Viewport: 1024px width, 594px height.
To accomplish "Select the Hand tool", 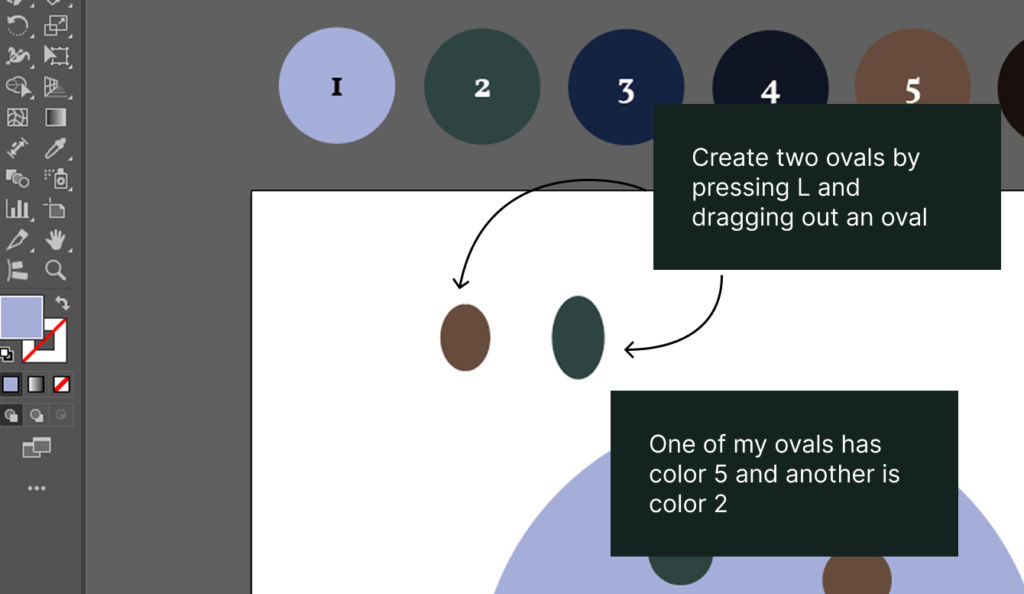I will point(56,240).
